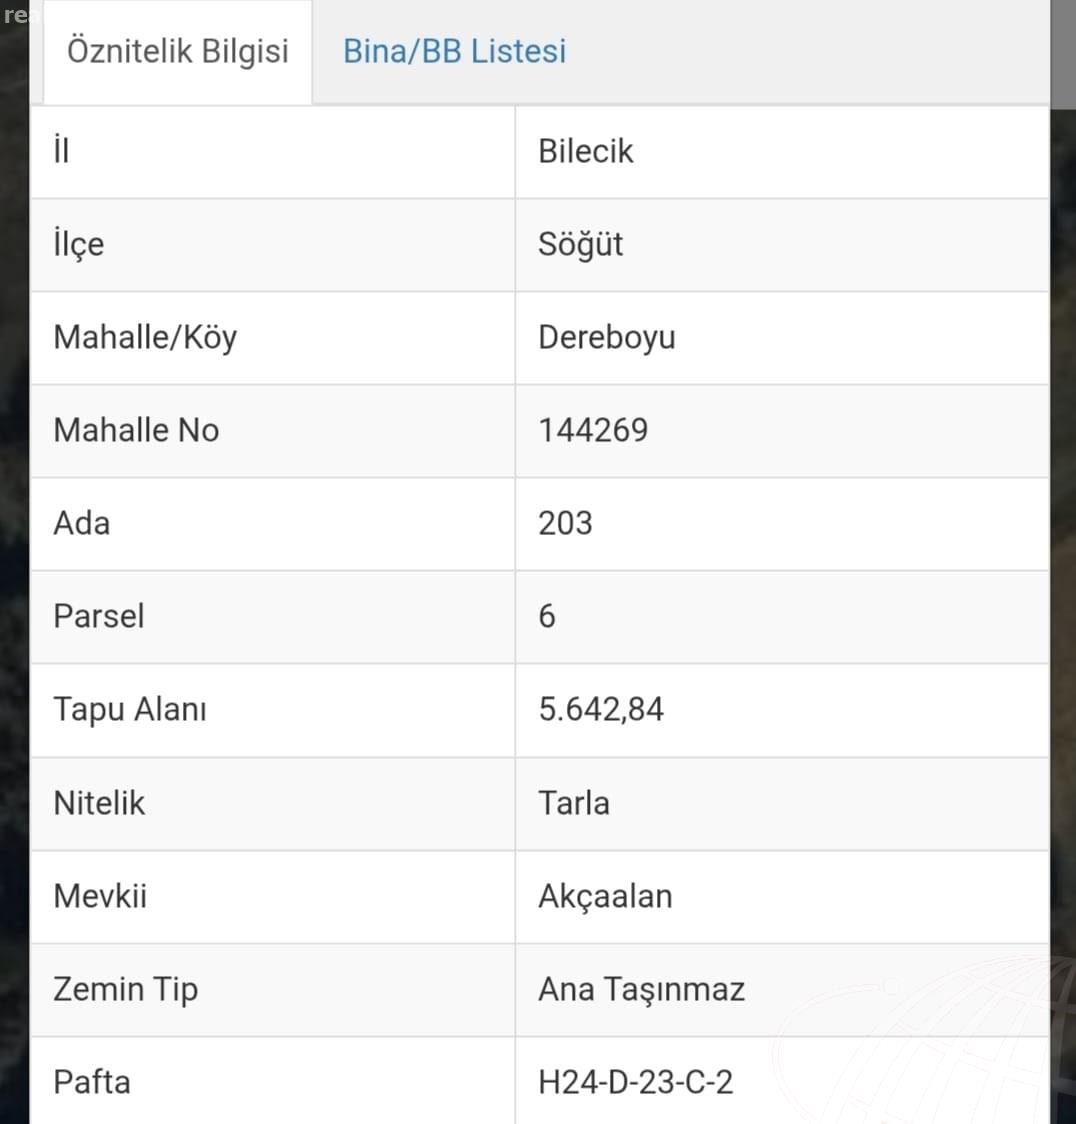Screen dimensions: 1076x1124
Task: Switch to the Bina/BB Listesi tab
Action: [x=454, y=52]
